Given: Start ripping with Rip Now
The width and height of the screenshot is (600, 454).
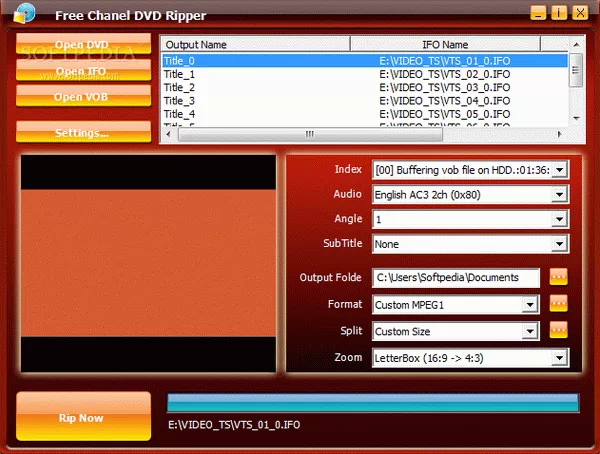Looking at the screenshot, I should pyautogui.click(x=83, y=418).
